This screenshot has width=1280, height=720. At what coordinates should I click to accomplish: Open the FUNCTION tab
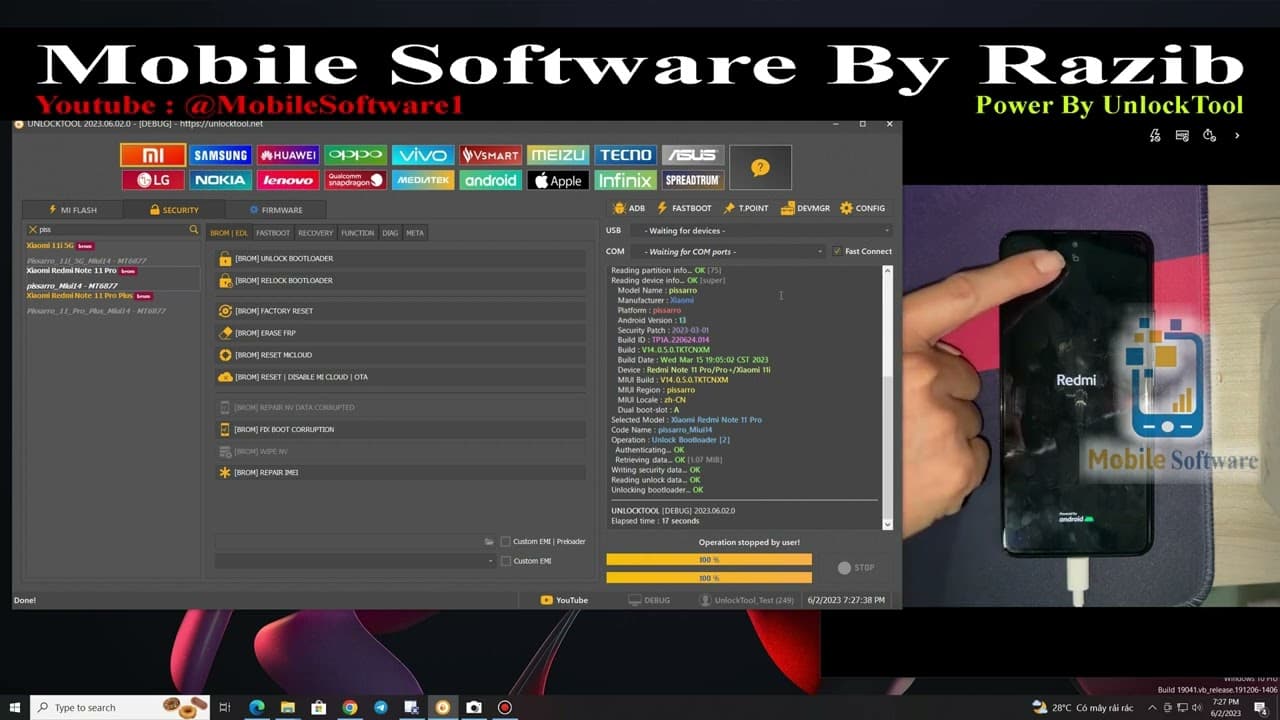(357, 233)
